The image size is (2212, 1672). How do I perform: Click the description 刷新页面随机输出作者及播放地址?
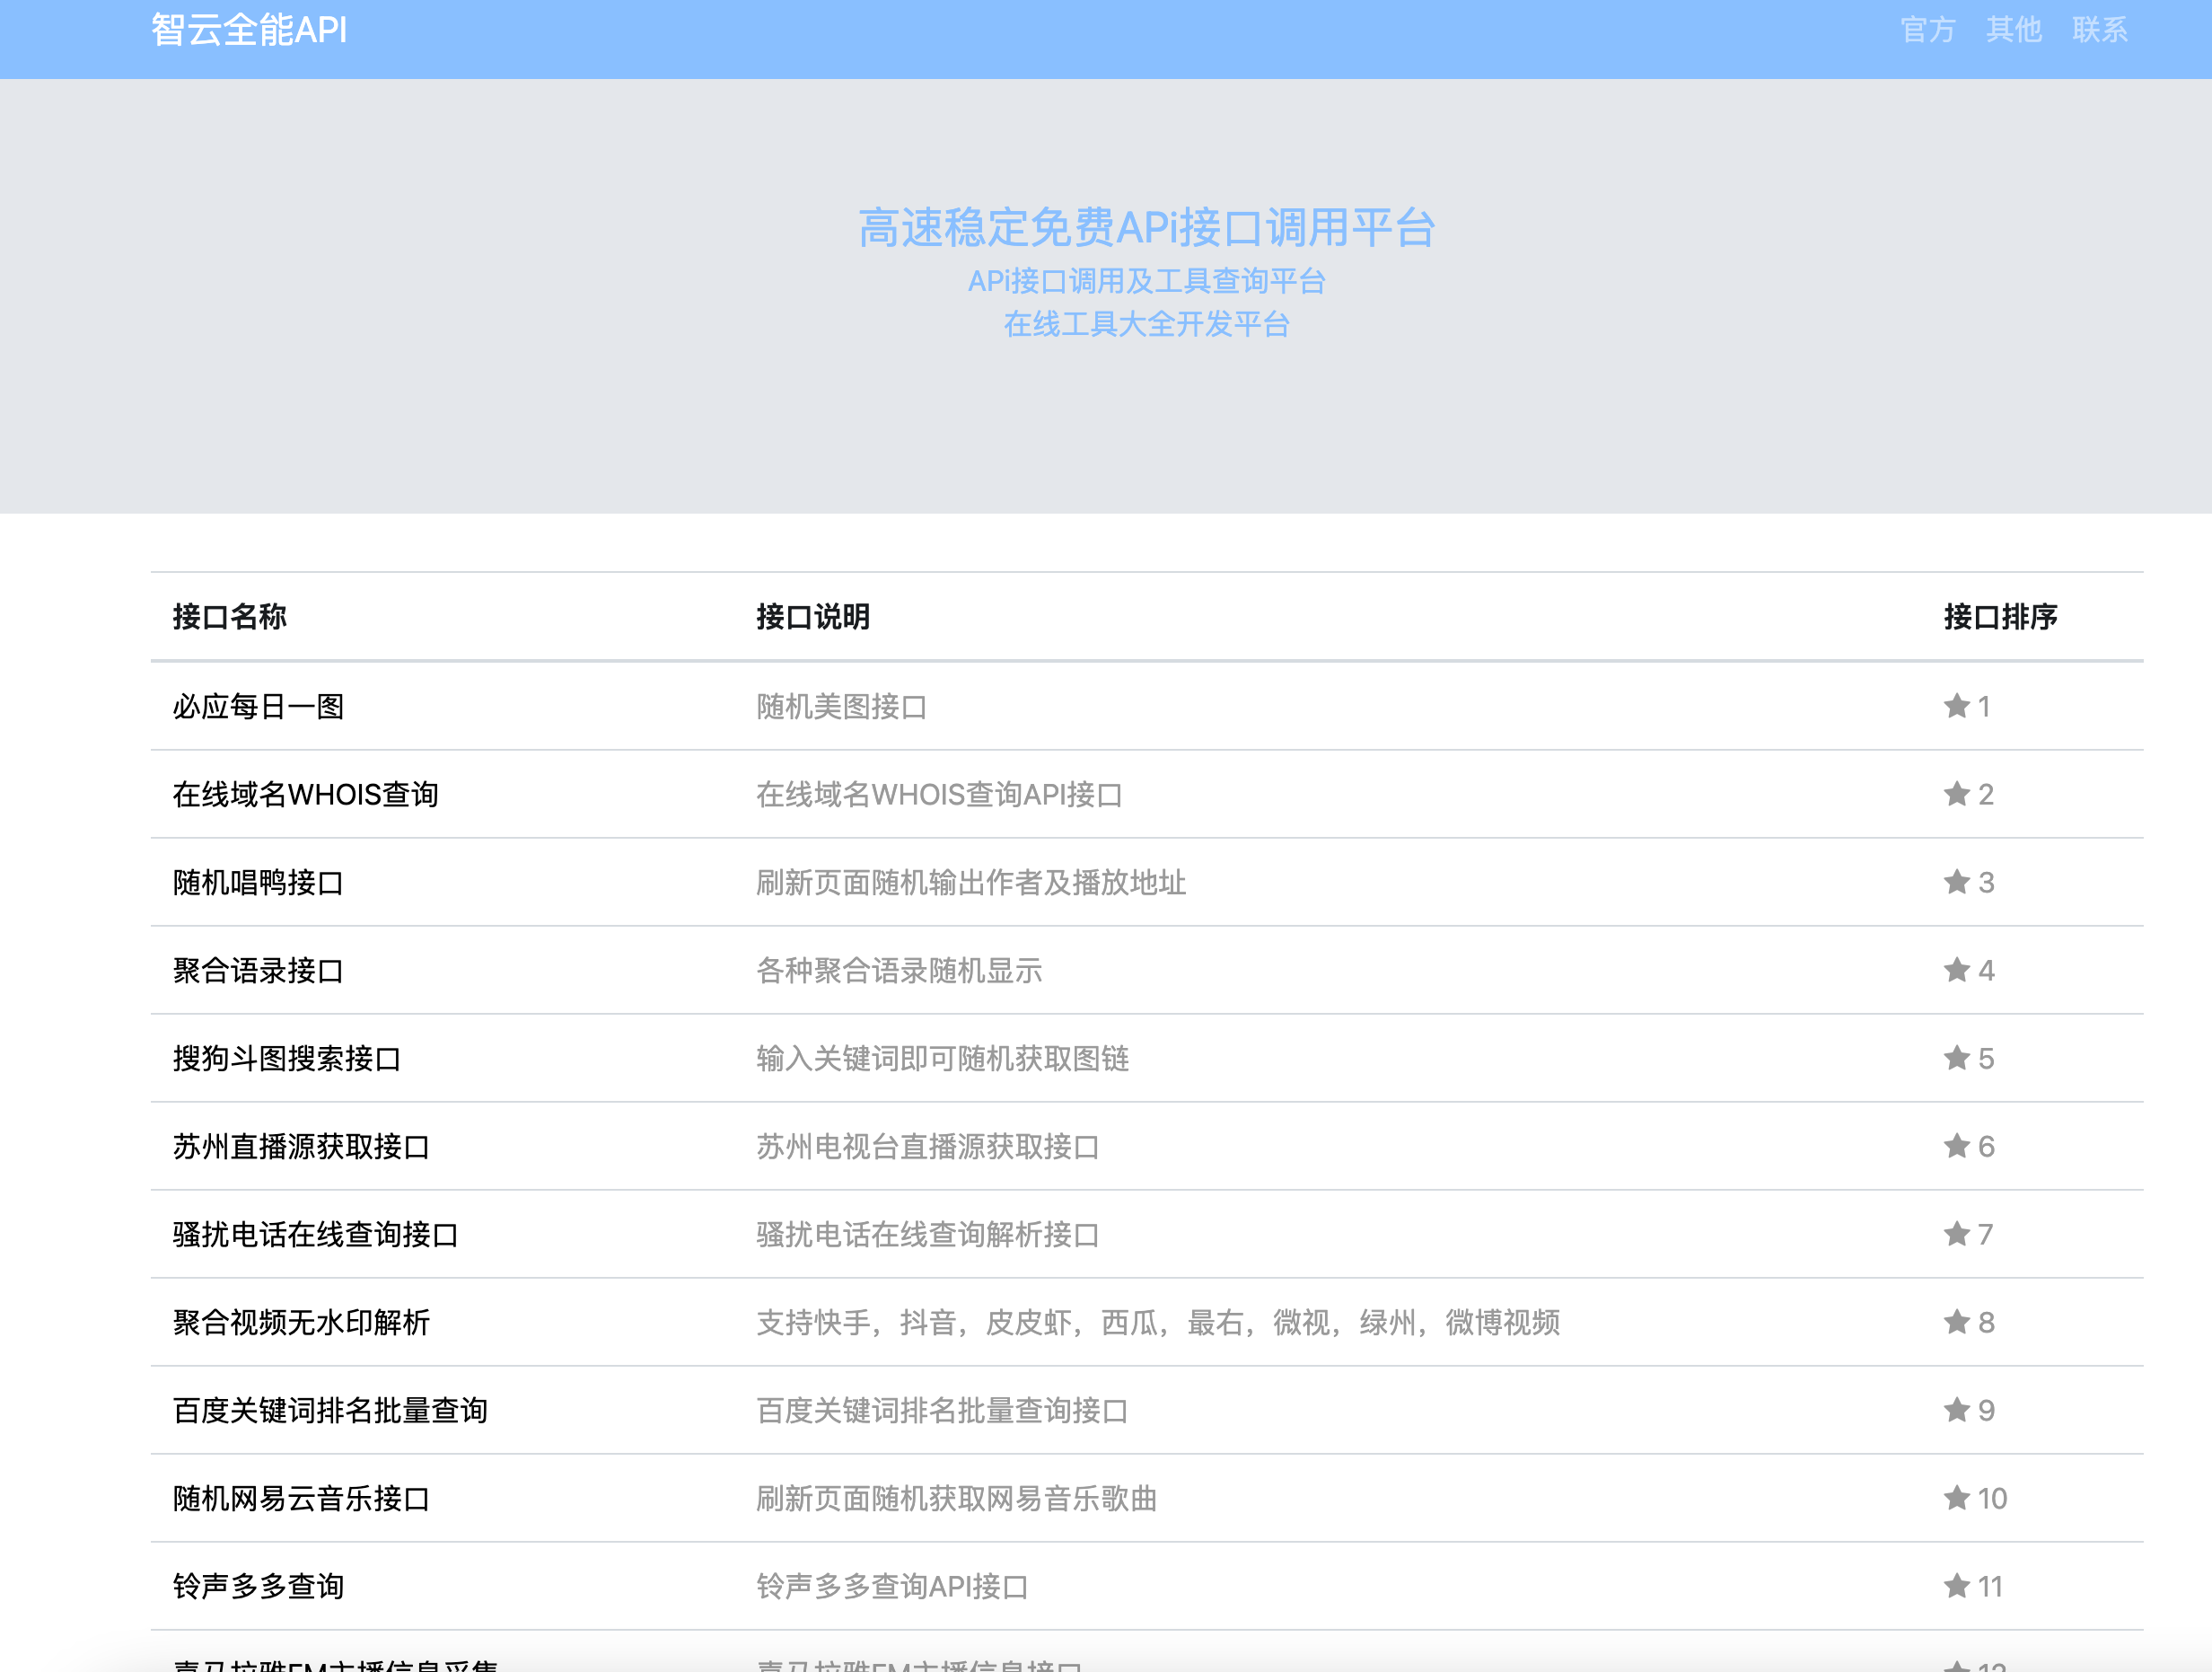pyautogui.click(x=971, y=883)
